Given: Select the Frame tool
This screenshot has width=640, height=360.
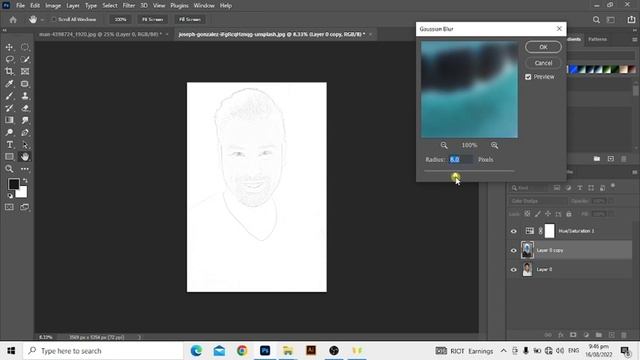Looking at the screenshot, I should click(x=25, y=71).
